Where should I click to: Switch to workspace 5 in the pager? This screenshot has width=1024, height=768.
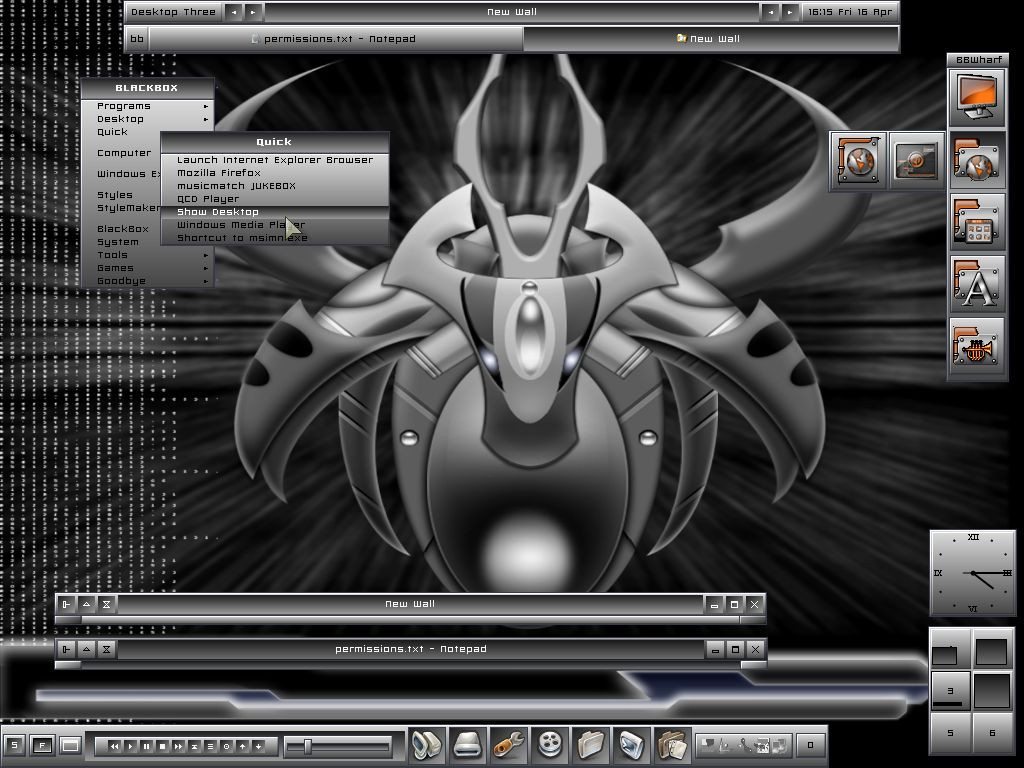(x=950, y=732)
